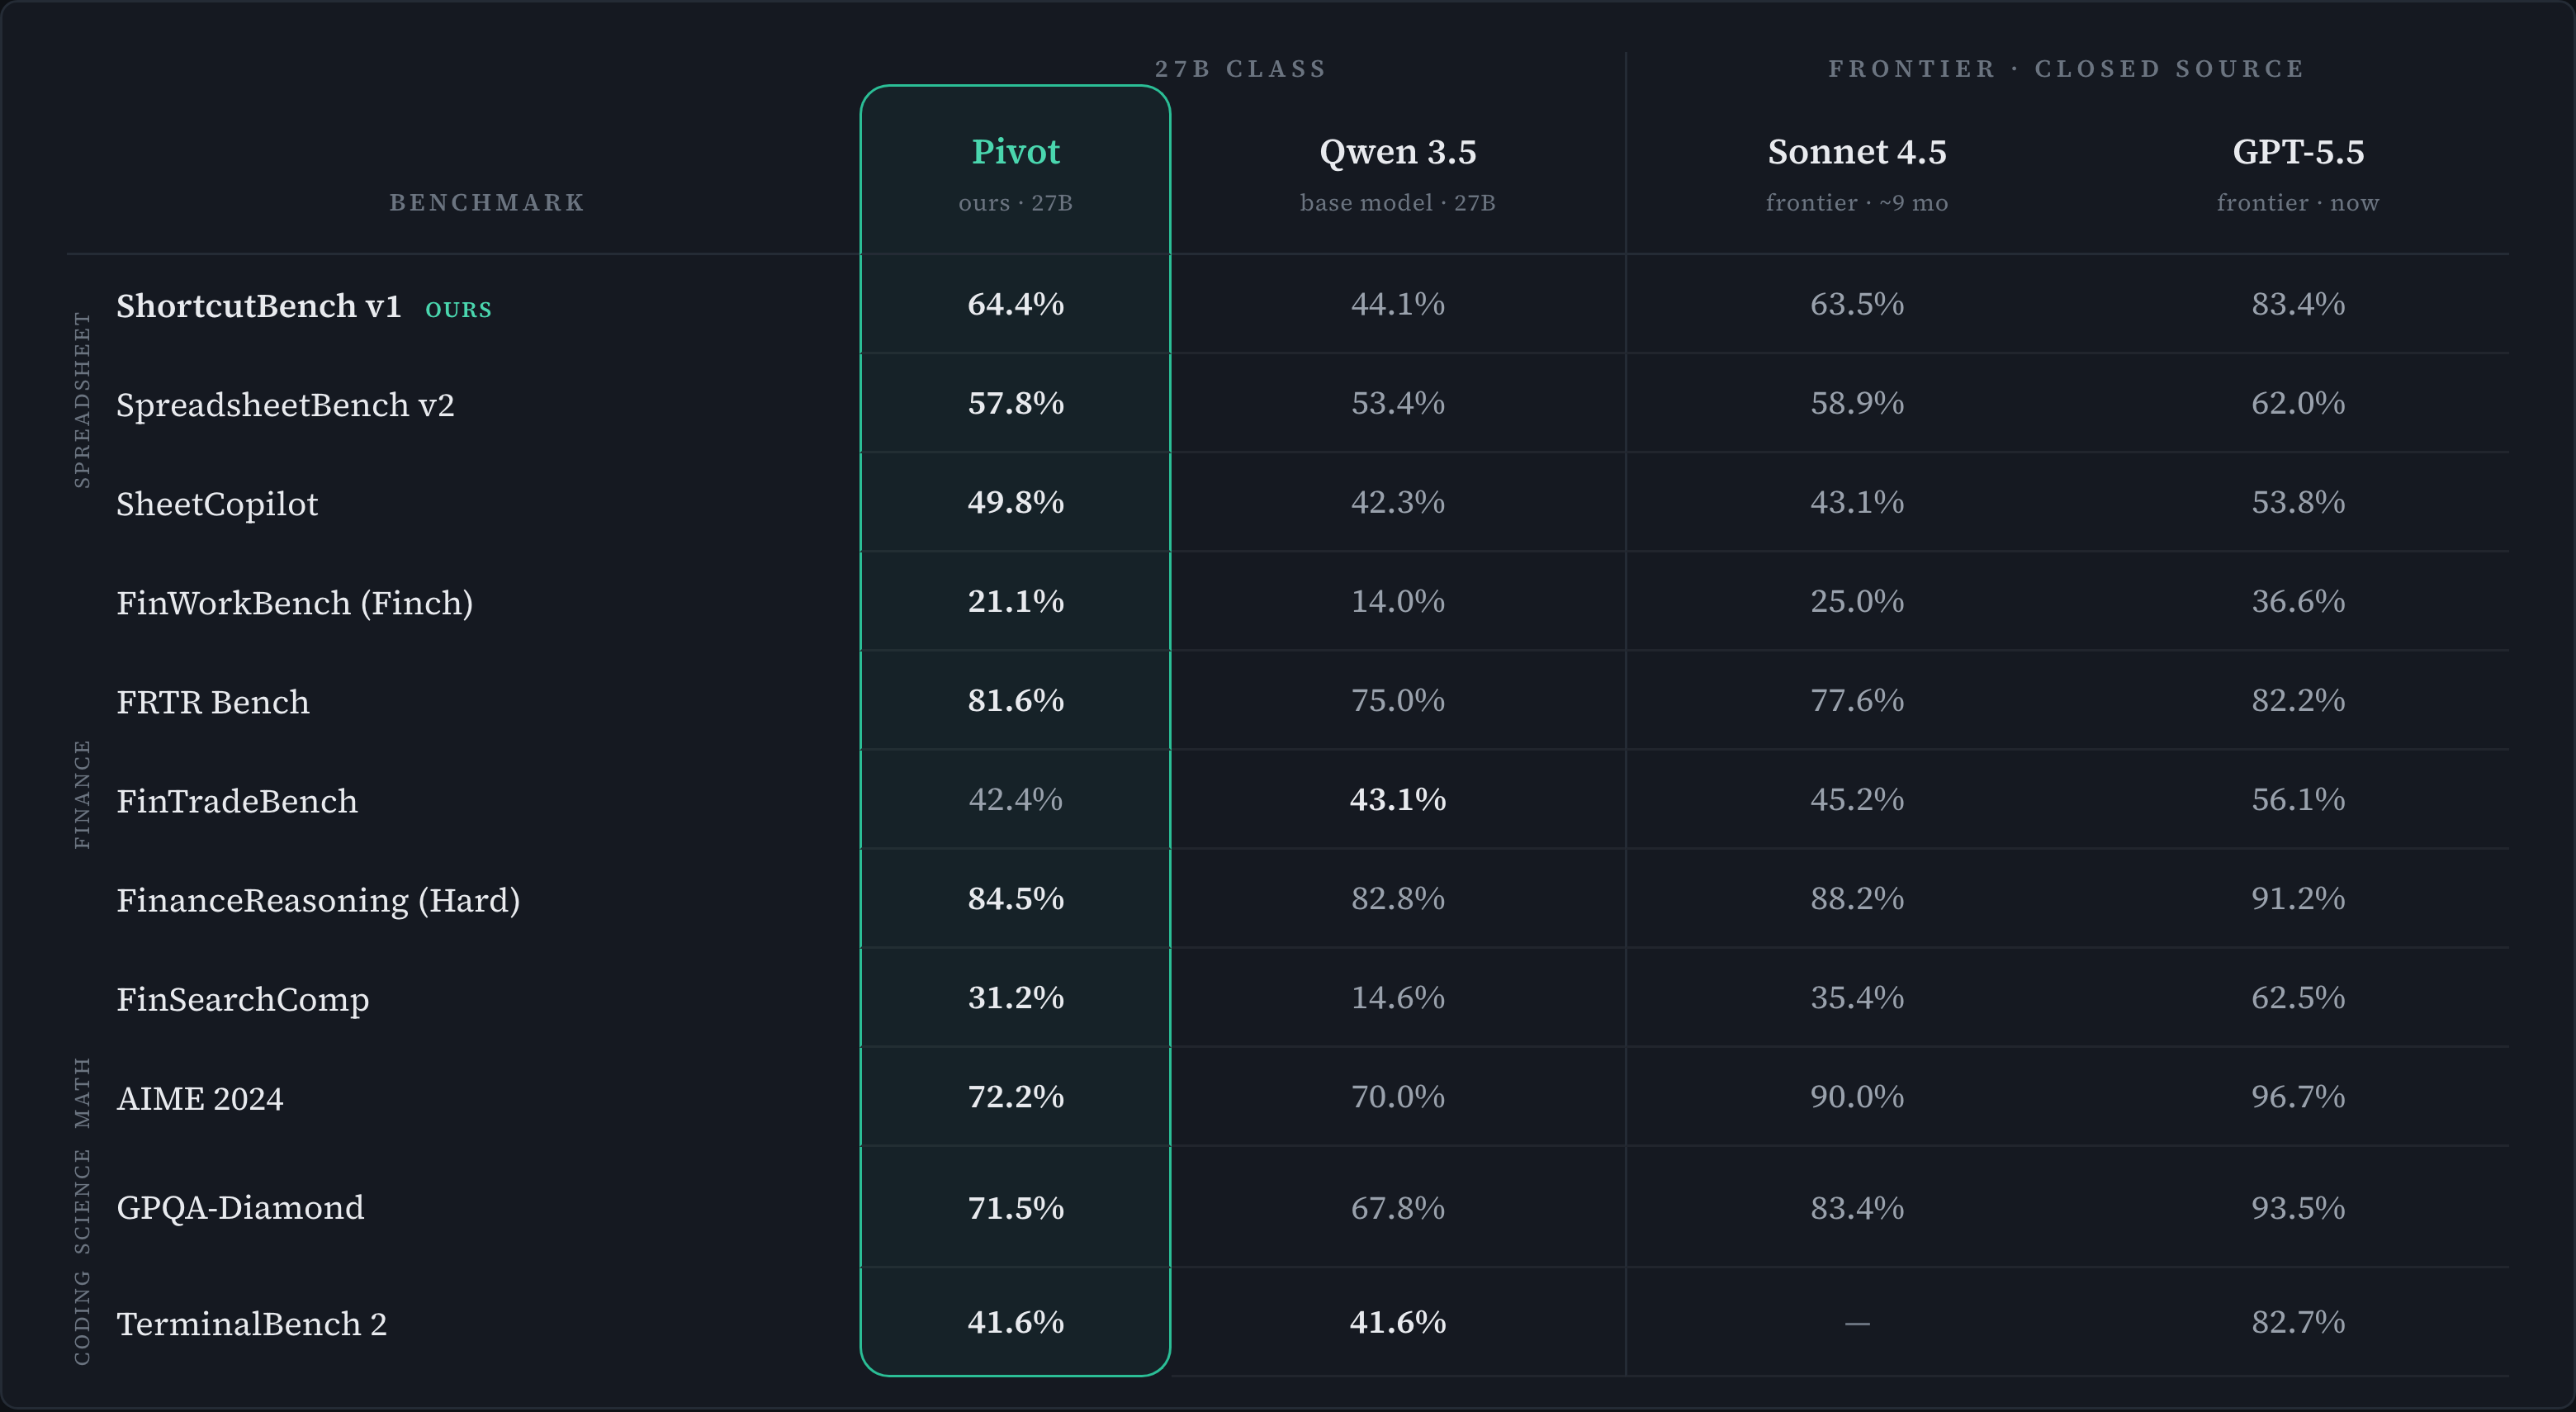
Task: Click Qwen's 14.6% FinSearchComp score
Action: coord(1397,997)
